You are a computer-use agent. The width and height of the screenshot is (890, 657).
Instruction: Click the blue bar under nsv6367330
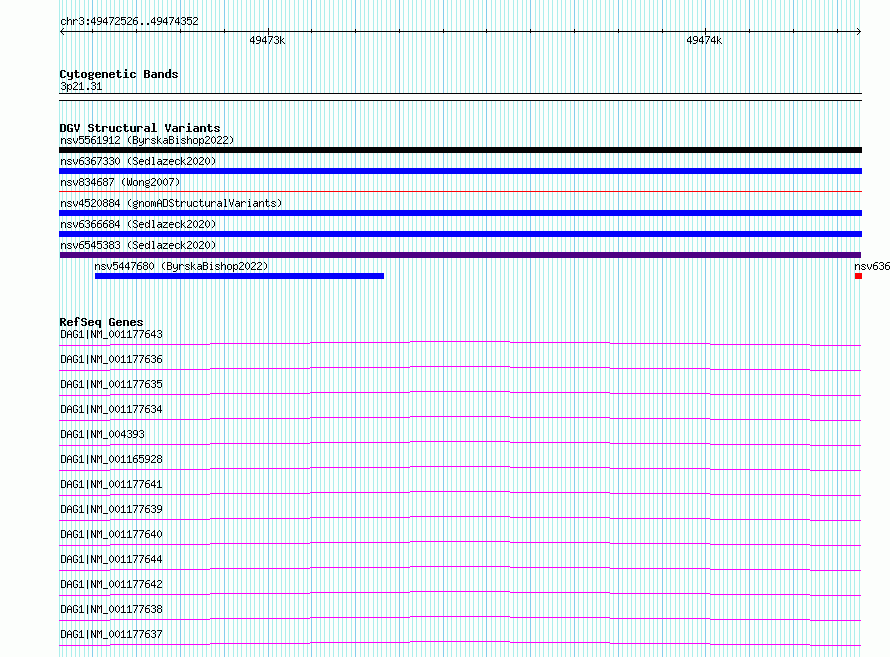pos(460,171)
